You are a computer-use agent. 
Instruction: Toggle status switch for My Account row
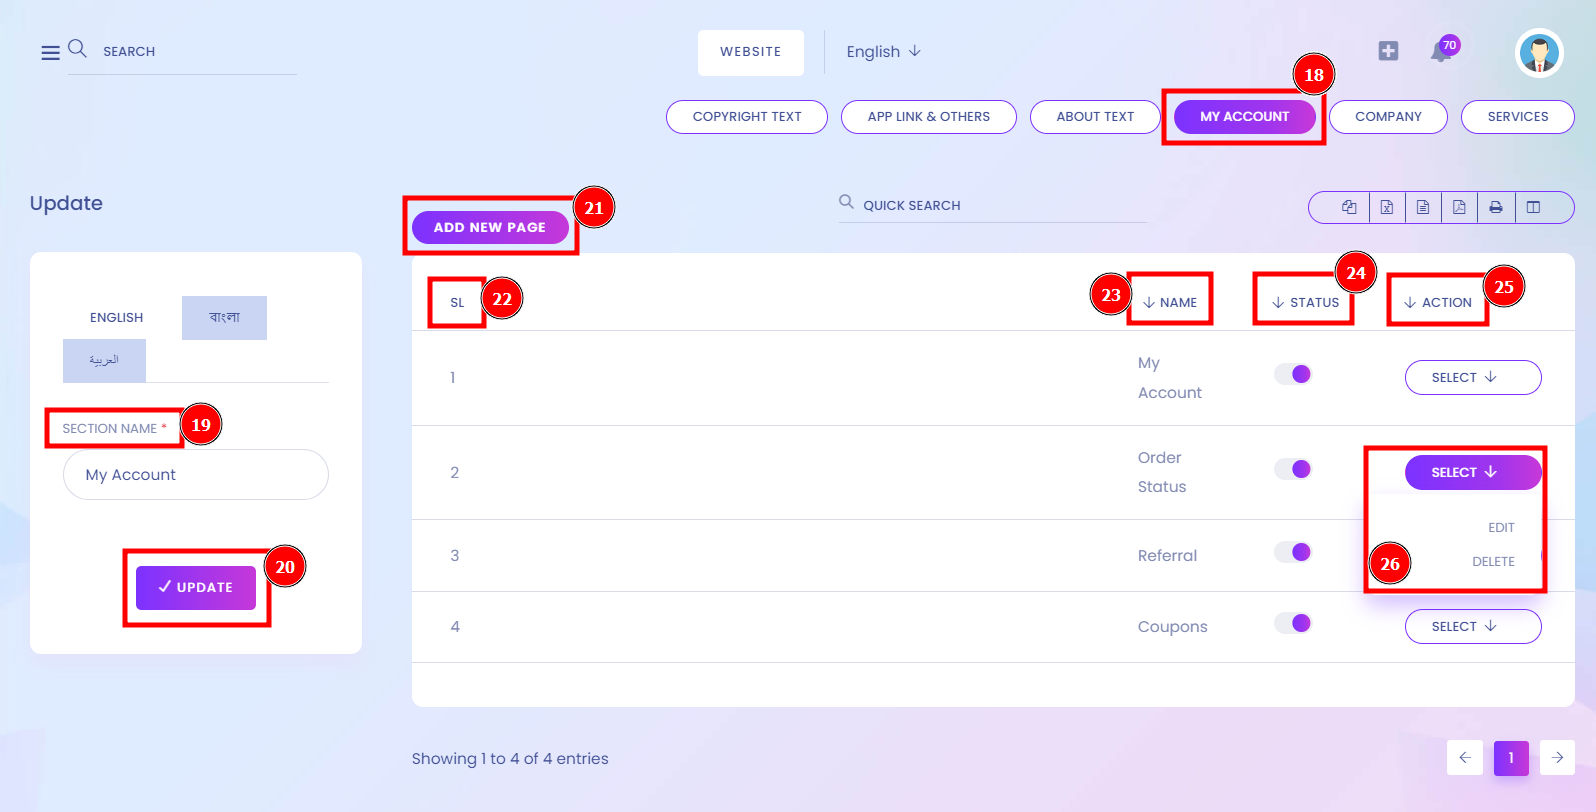1293,374
